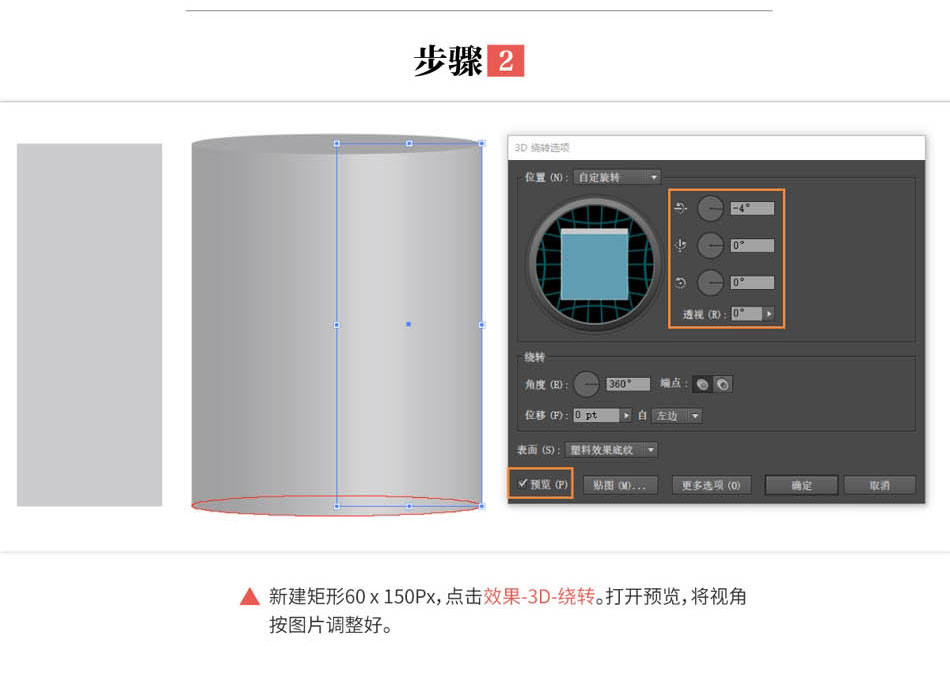This screenshot has width=950, height=678.
Task: Open the 表面 surface dropdown
Action: point(611,450)
